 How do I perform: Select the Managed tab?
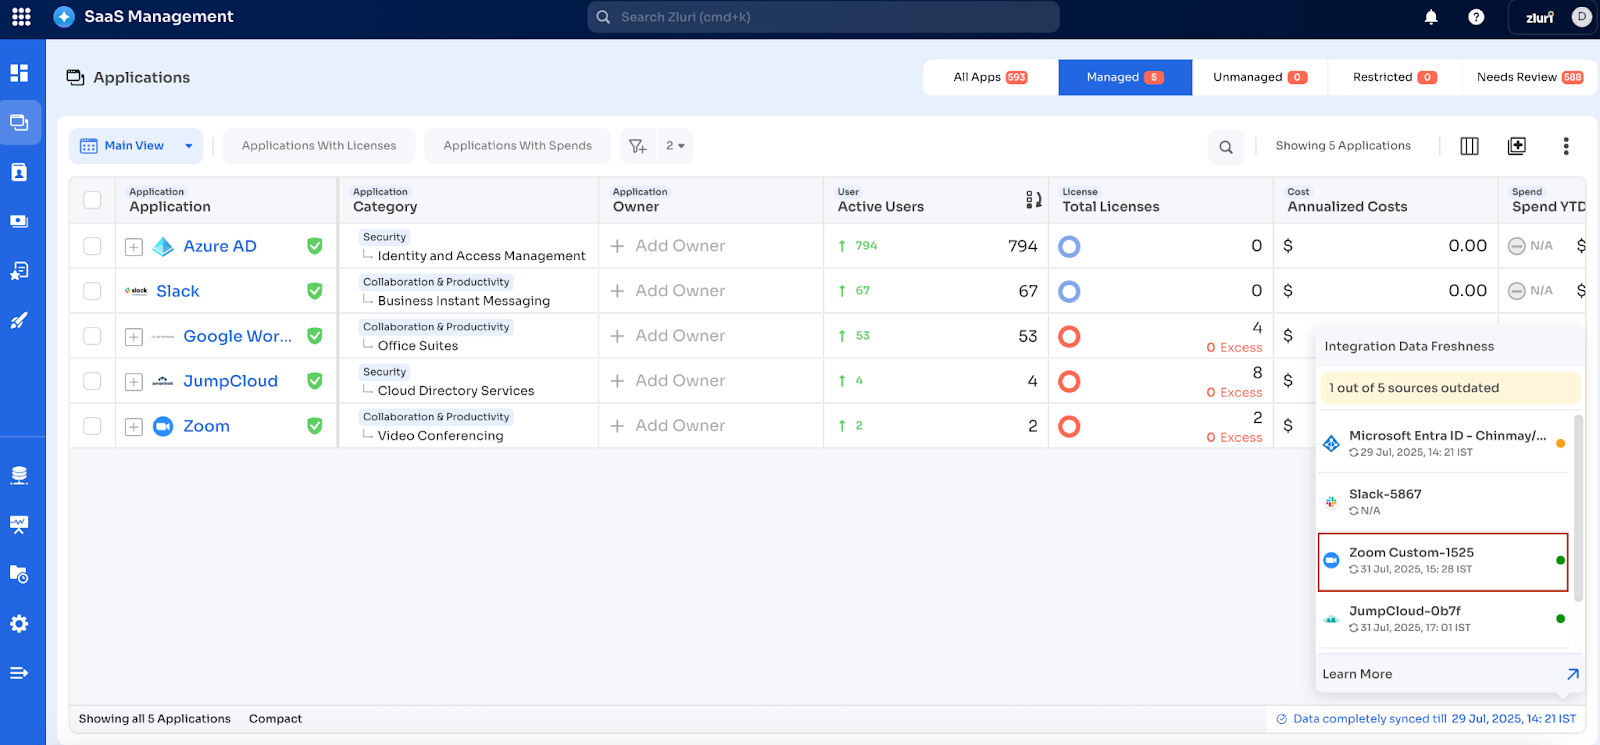(x=1125, y=77)
